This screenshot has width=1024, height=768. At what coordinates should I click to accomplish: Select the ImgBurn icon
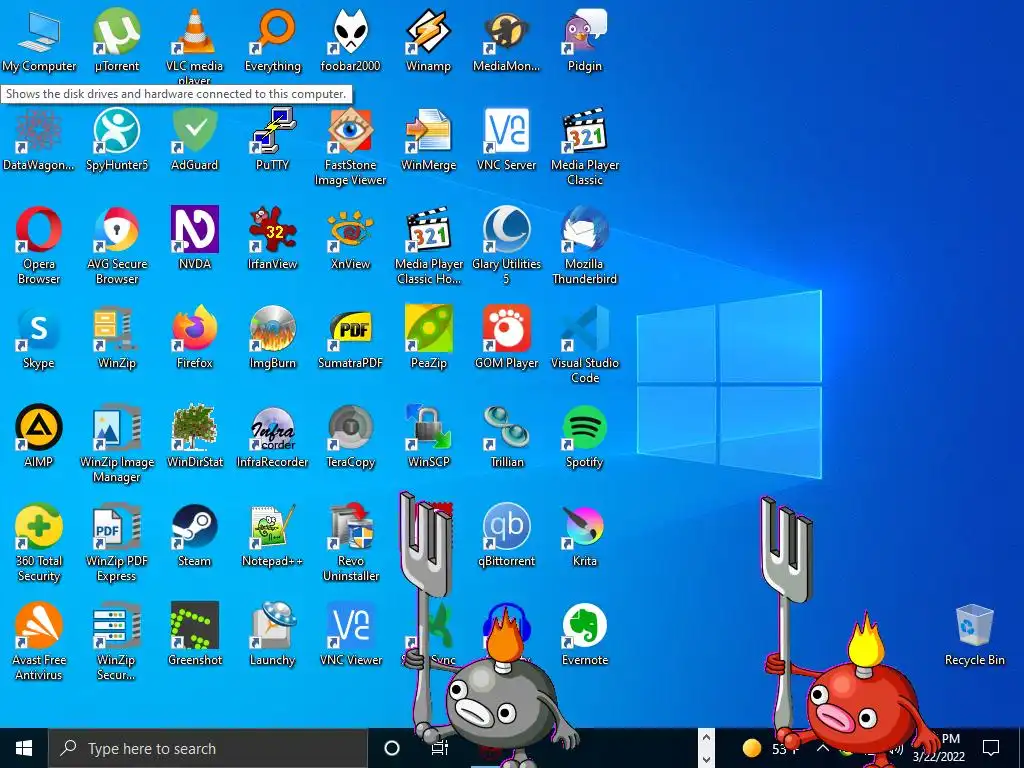click(x=273, y=328)
